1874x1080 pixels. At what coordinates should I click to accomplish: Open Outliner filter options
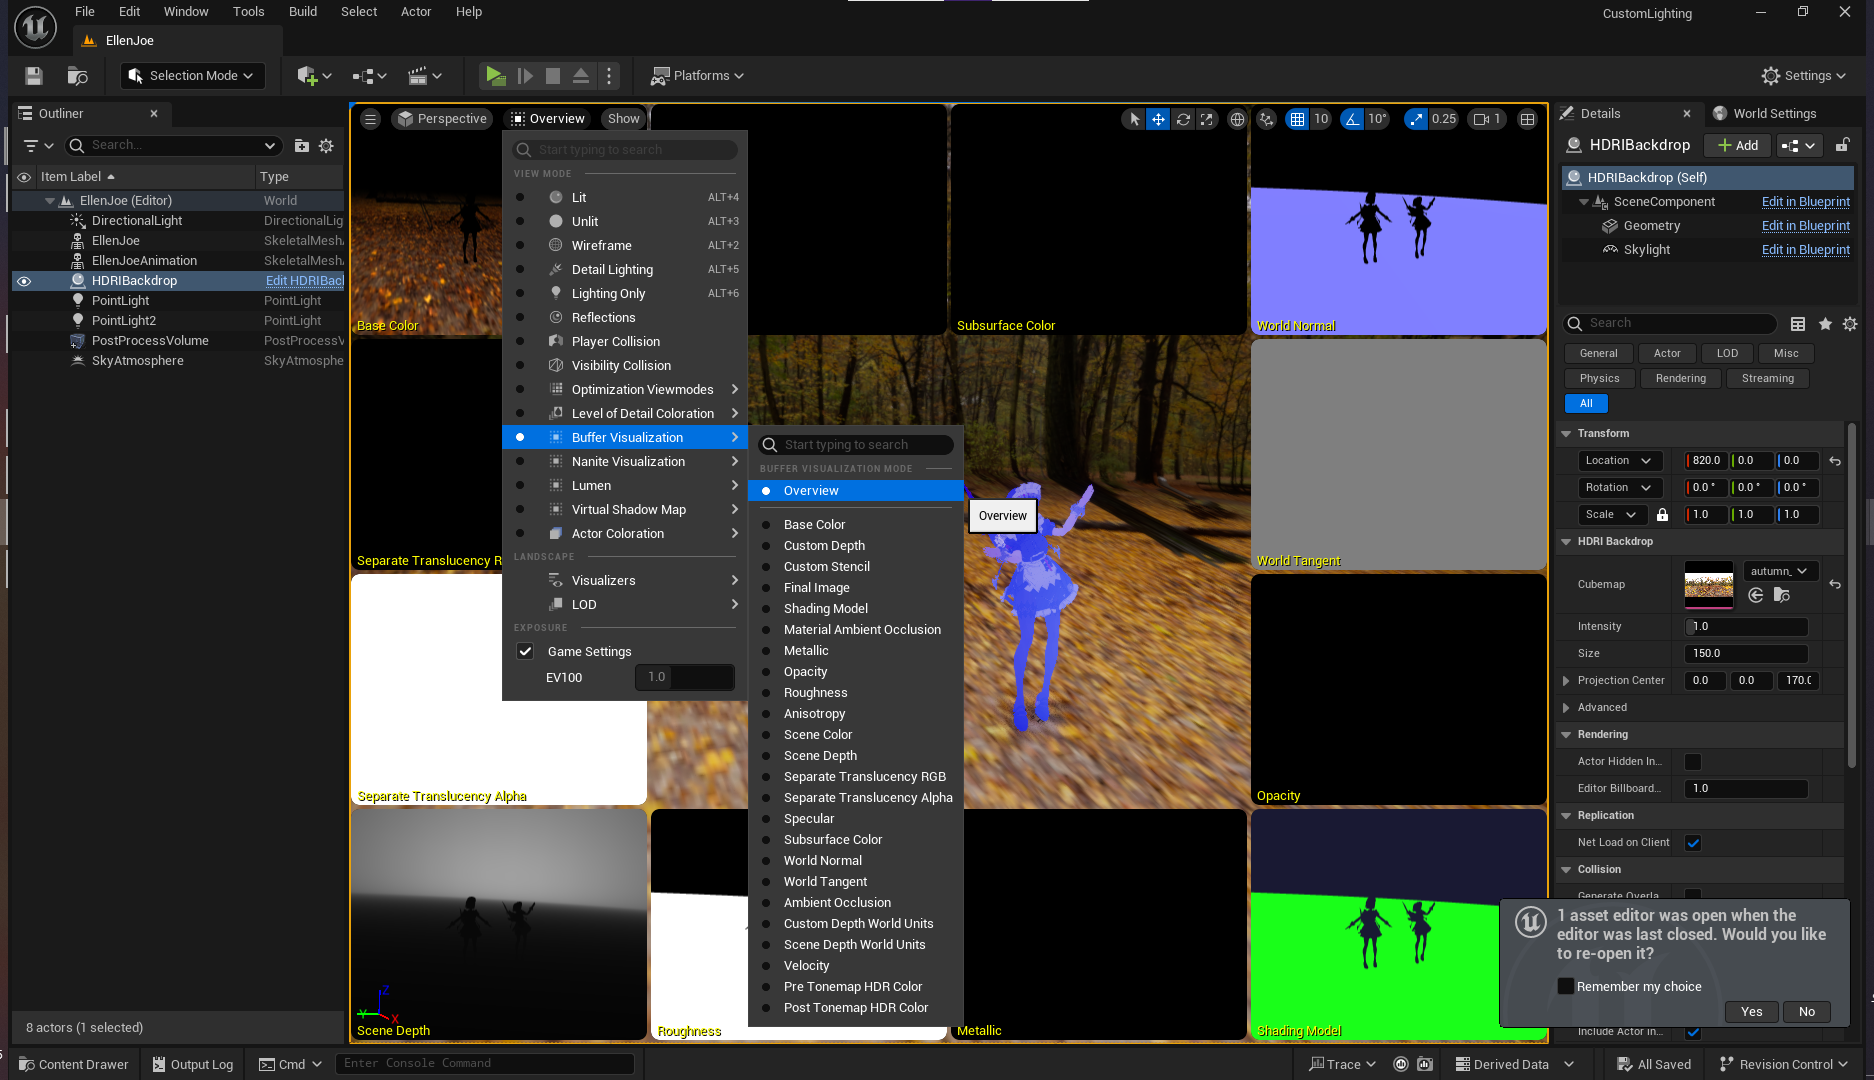(37, 146)
